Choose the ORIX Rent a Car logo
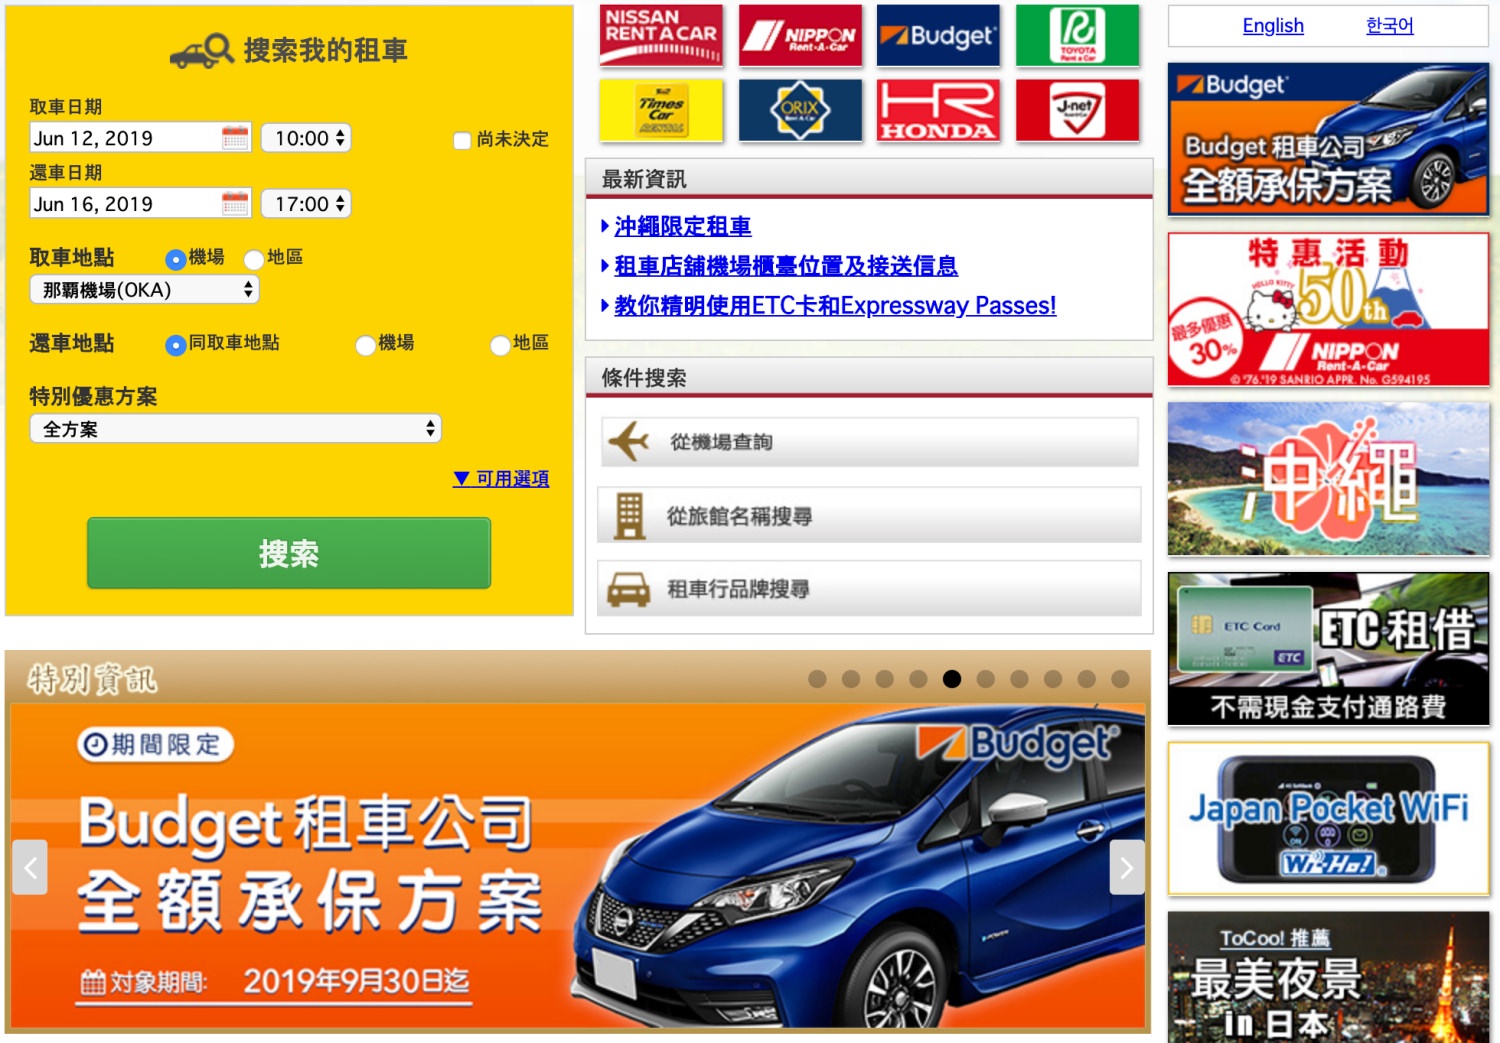Screen dimensions: 1500x1043 click(x=800, y=110)
